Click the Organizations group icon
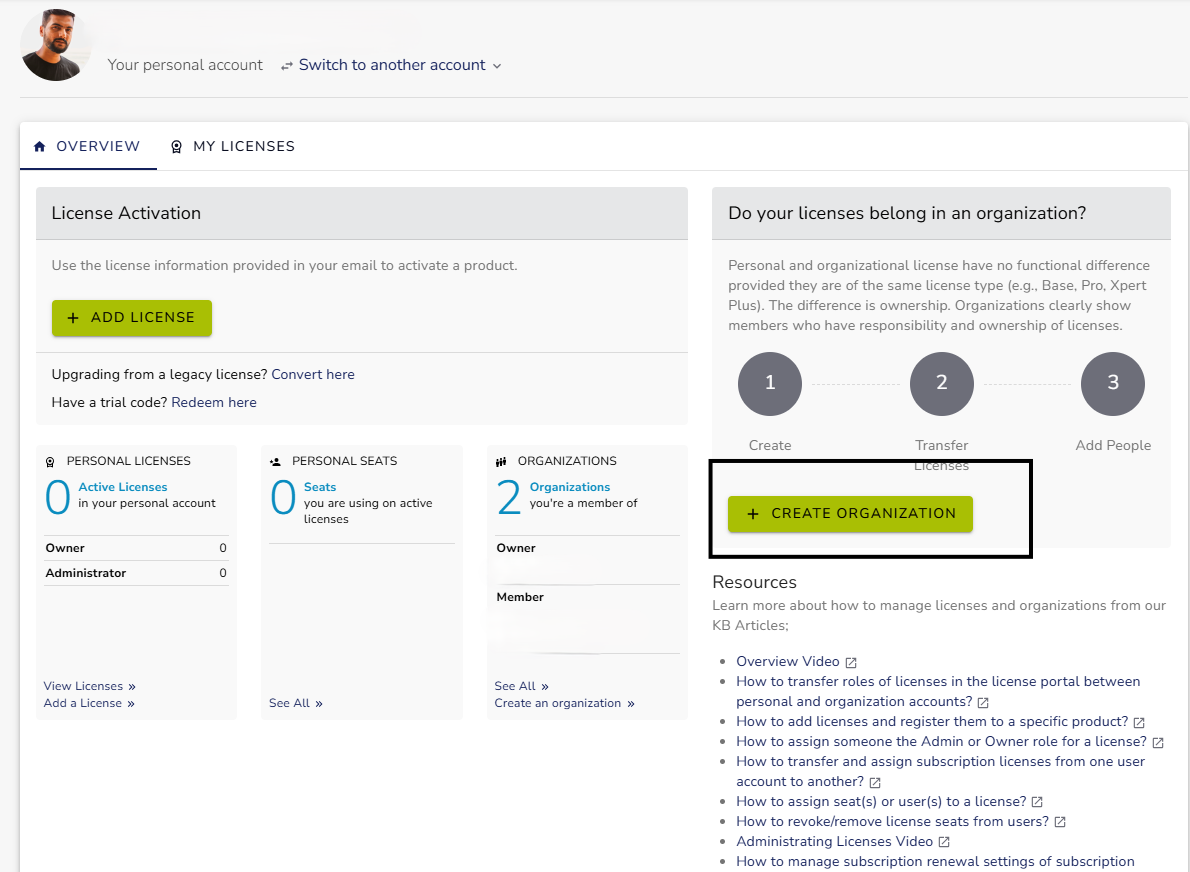The width and height of the screenshot is (1190, 872). click(501, 461)
